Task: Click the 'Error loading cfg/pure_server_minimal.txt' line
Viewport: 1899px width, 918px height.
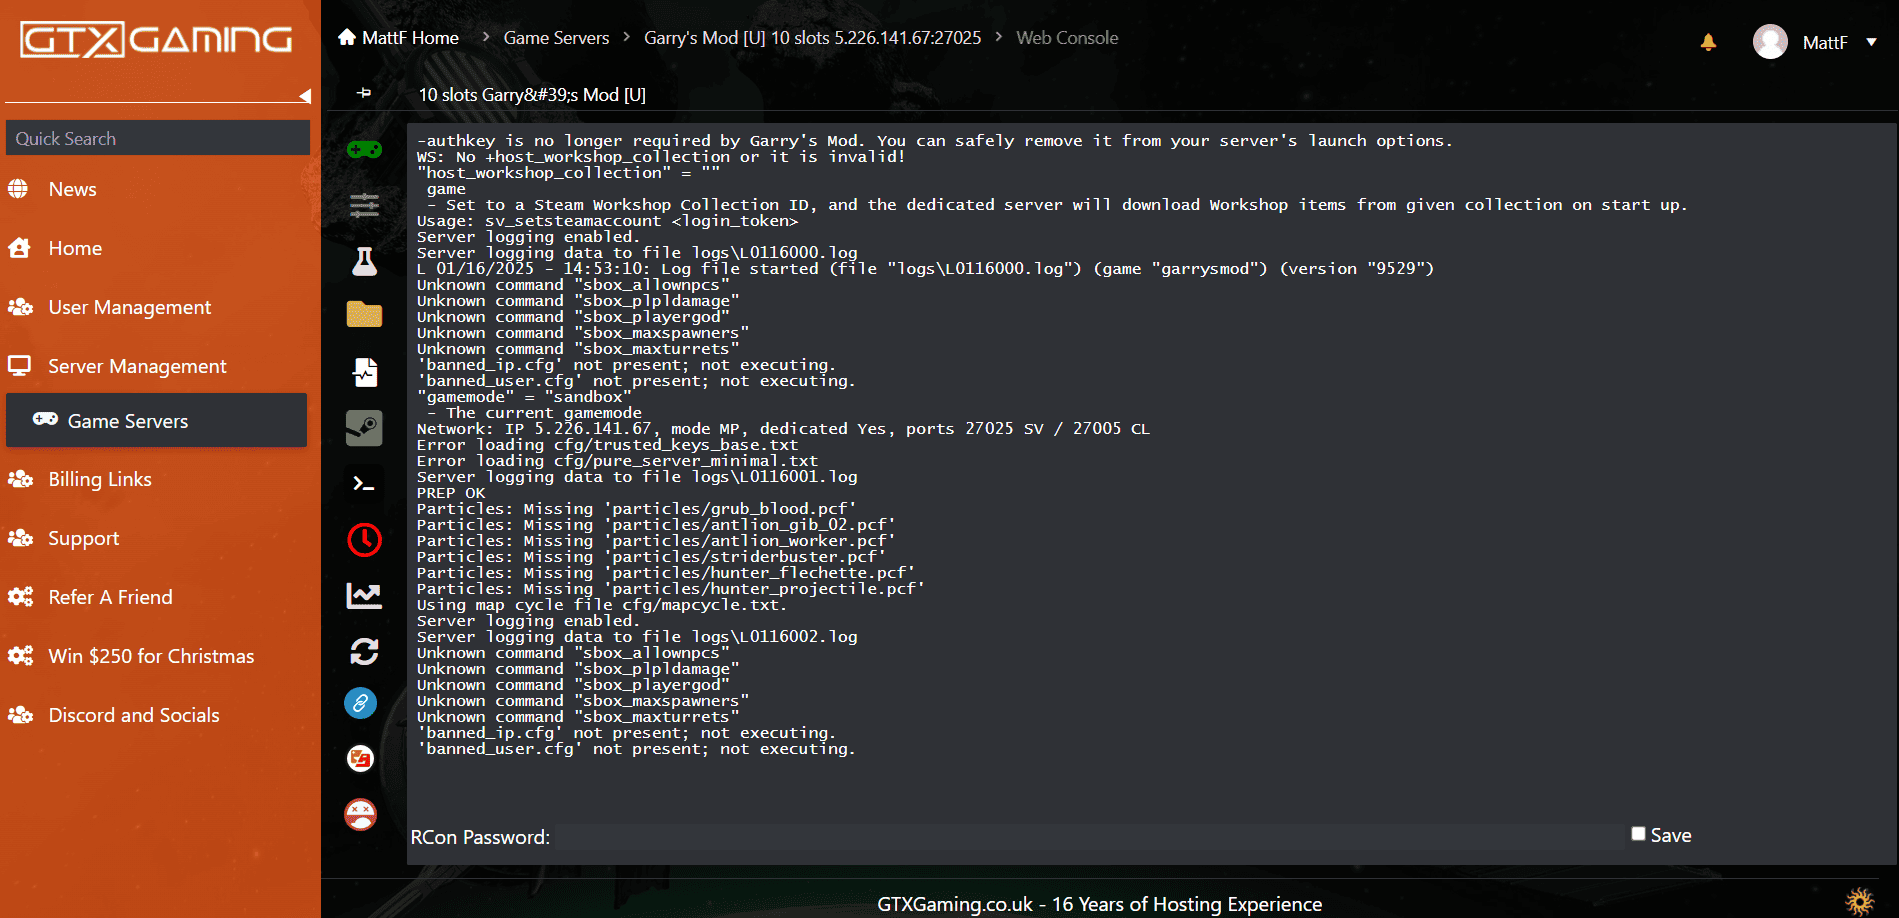Action: [617, 461]
